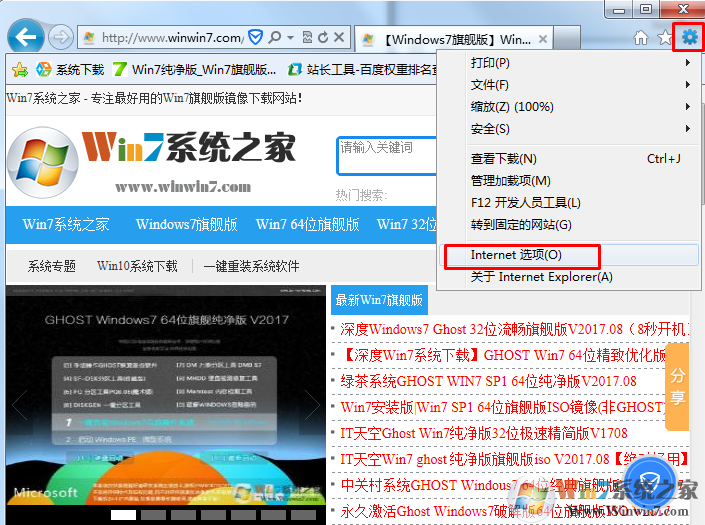Image resolution: width=705 pixels, height=525 pixels.
Task: Click next slide arrow on banner
Action: [312, 405]
